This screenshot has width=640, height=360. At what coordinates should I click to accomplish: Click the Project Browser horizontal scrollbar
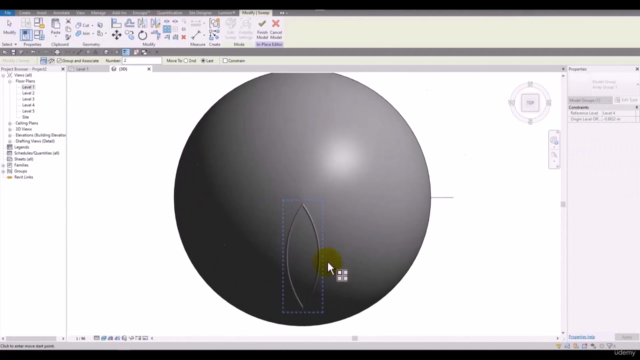[31, 338]
